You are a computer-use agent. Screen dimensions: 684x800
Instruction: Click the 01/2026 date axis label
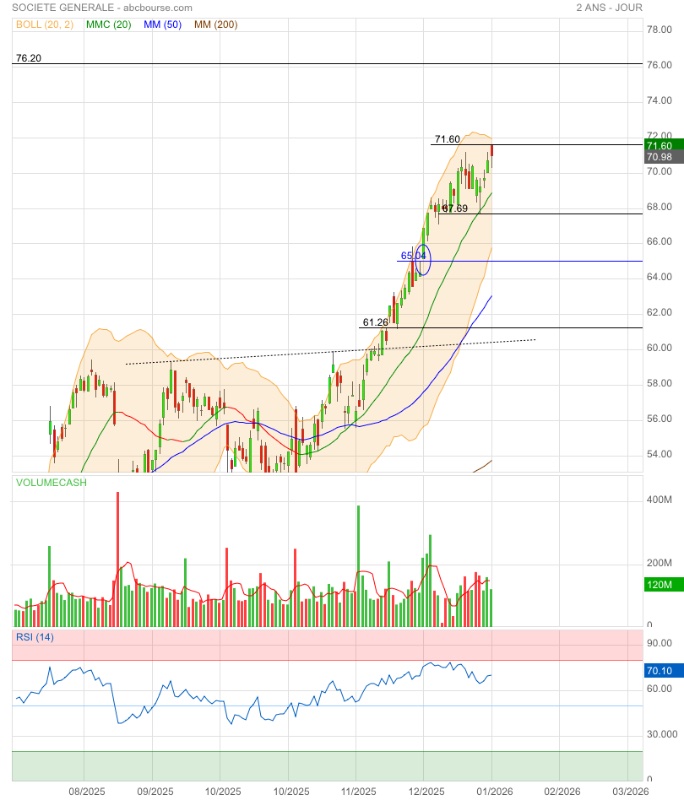494,791
